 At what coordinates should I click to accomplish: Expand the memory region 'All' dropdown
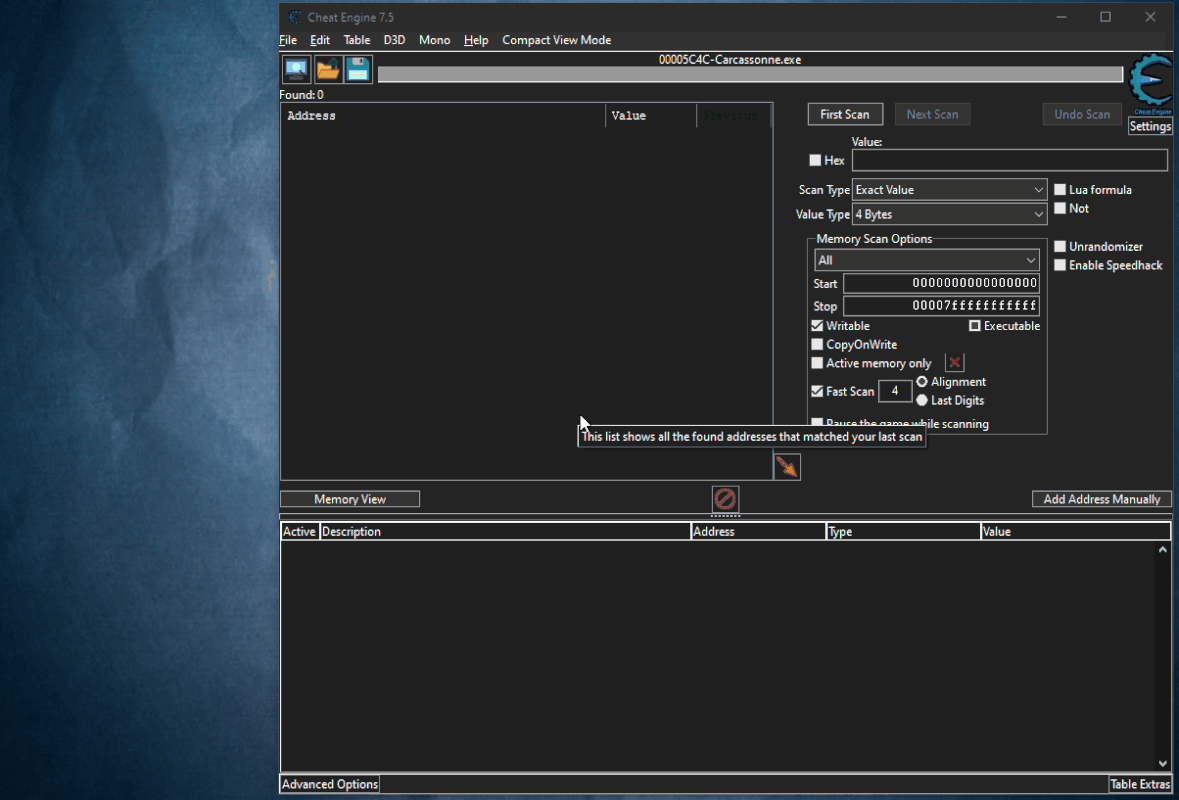(x=926, y=260)
